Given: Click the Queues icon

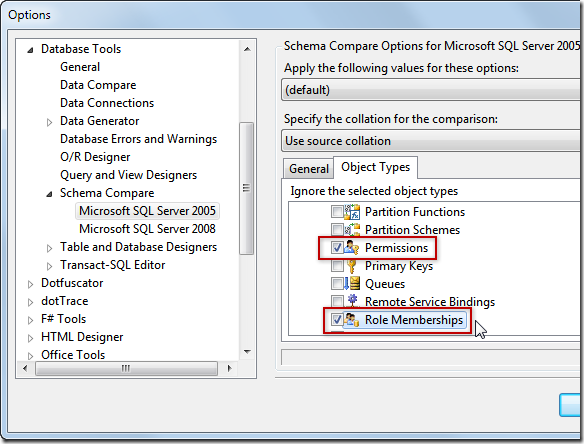Looking at the screenshot, I should (352, 284).
